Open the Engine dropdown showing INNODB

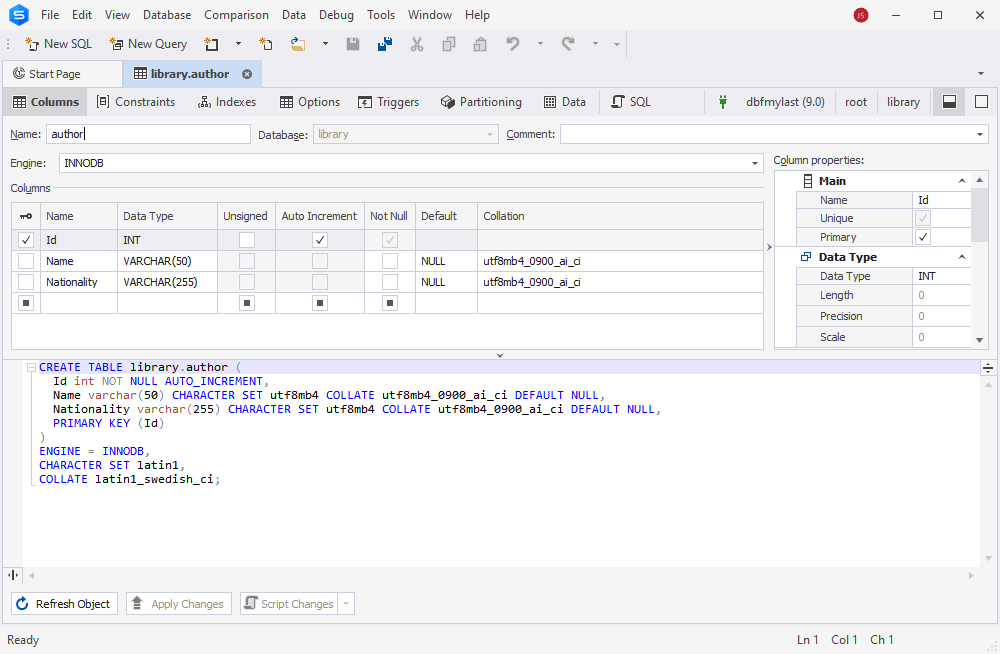coord(755,162)
